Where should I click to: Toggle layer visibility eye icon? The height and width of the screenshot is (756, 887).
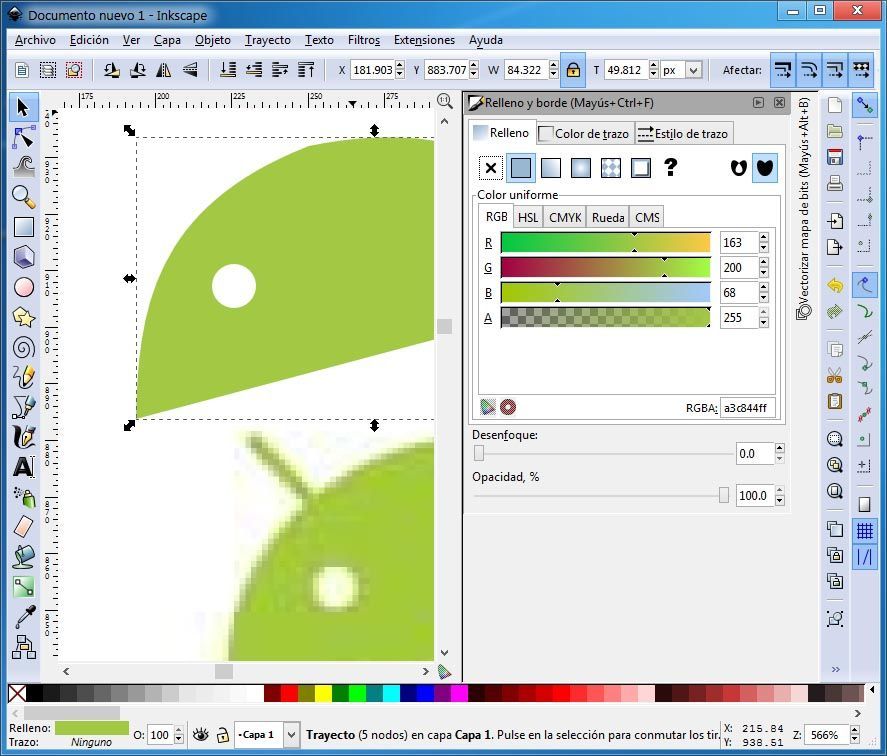coord(200,735)
